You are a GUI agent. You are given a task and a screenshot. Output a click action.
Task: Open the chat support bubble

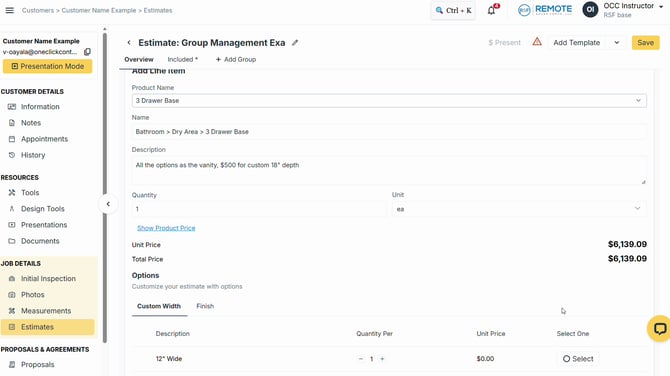(660, 329)
